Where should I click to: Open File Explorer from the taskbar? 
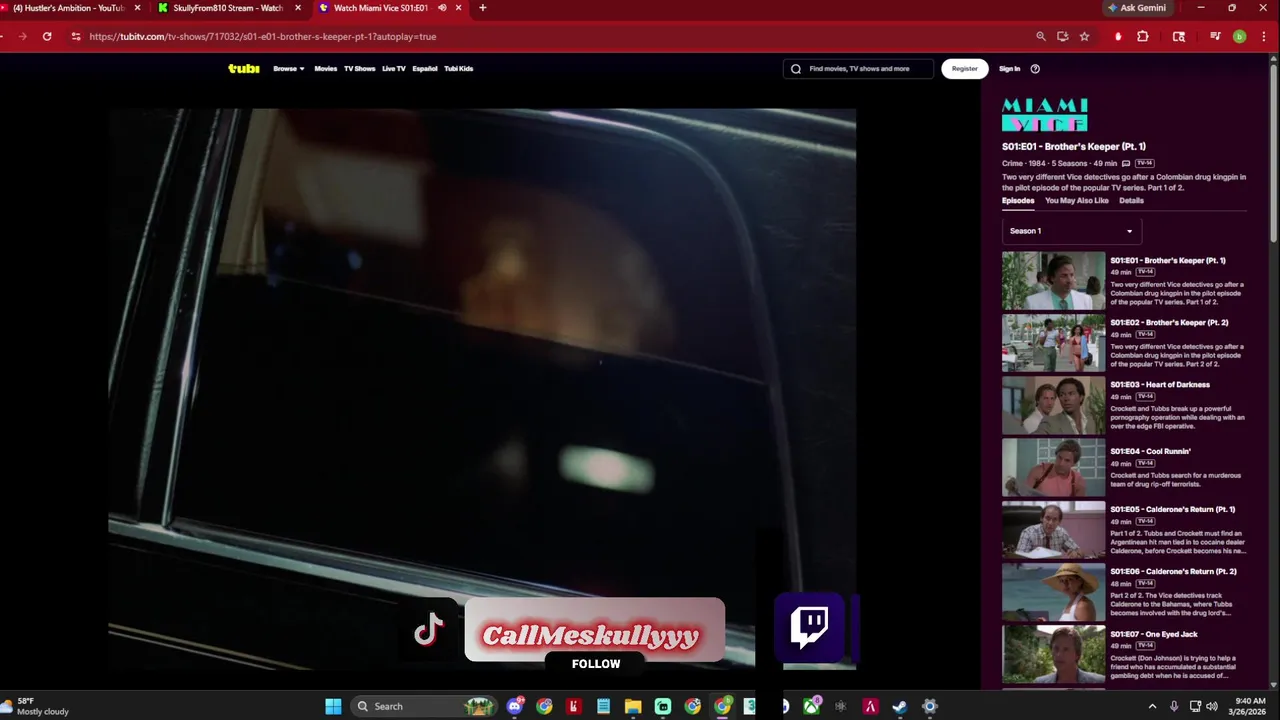pyautogui.click(x=633, y=706)
